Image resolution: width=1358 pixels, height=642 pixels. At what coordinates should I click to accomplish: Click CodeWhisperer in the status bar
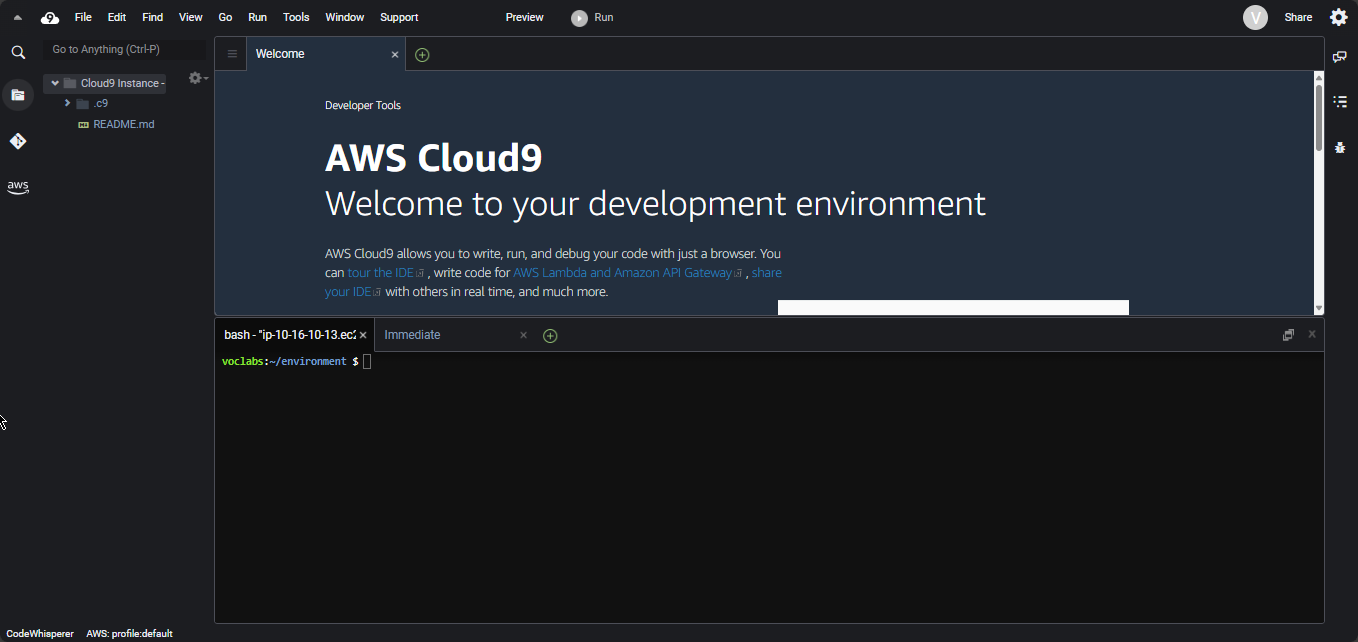tap(40, 634)
